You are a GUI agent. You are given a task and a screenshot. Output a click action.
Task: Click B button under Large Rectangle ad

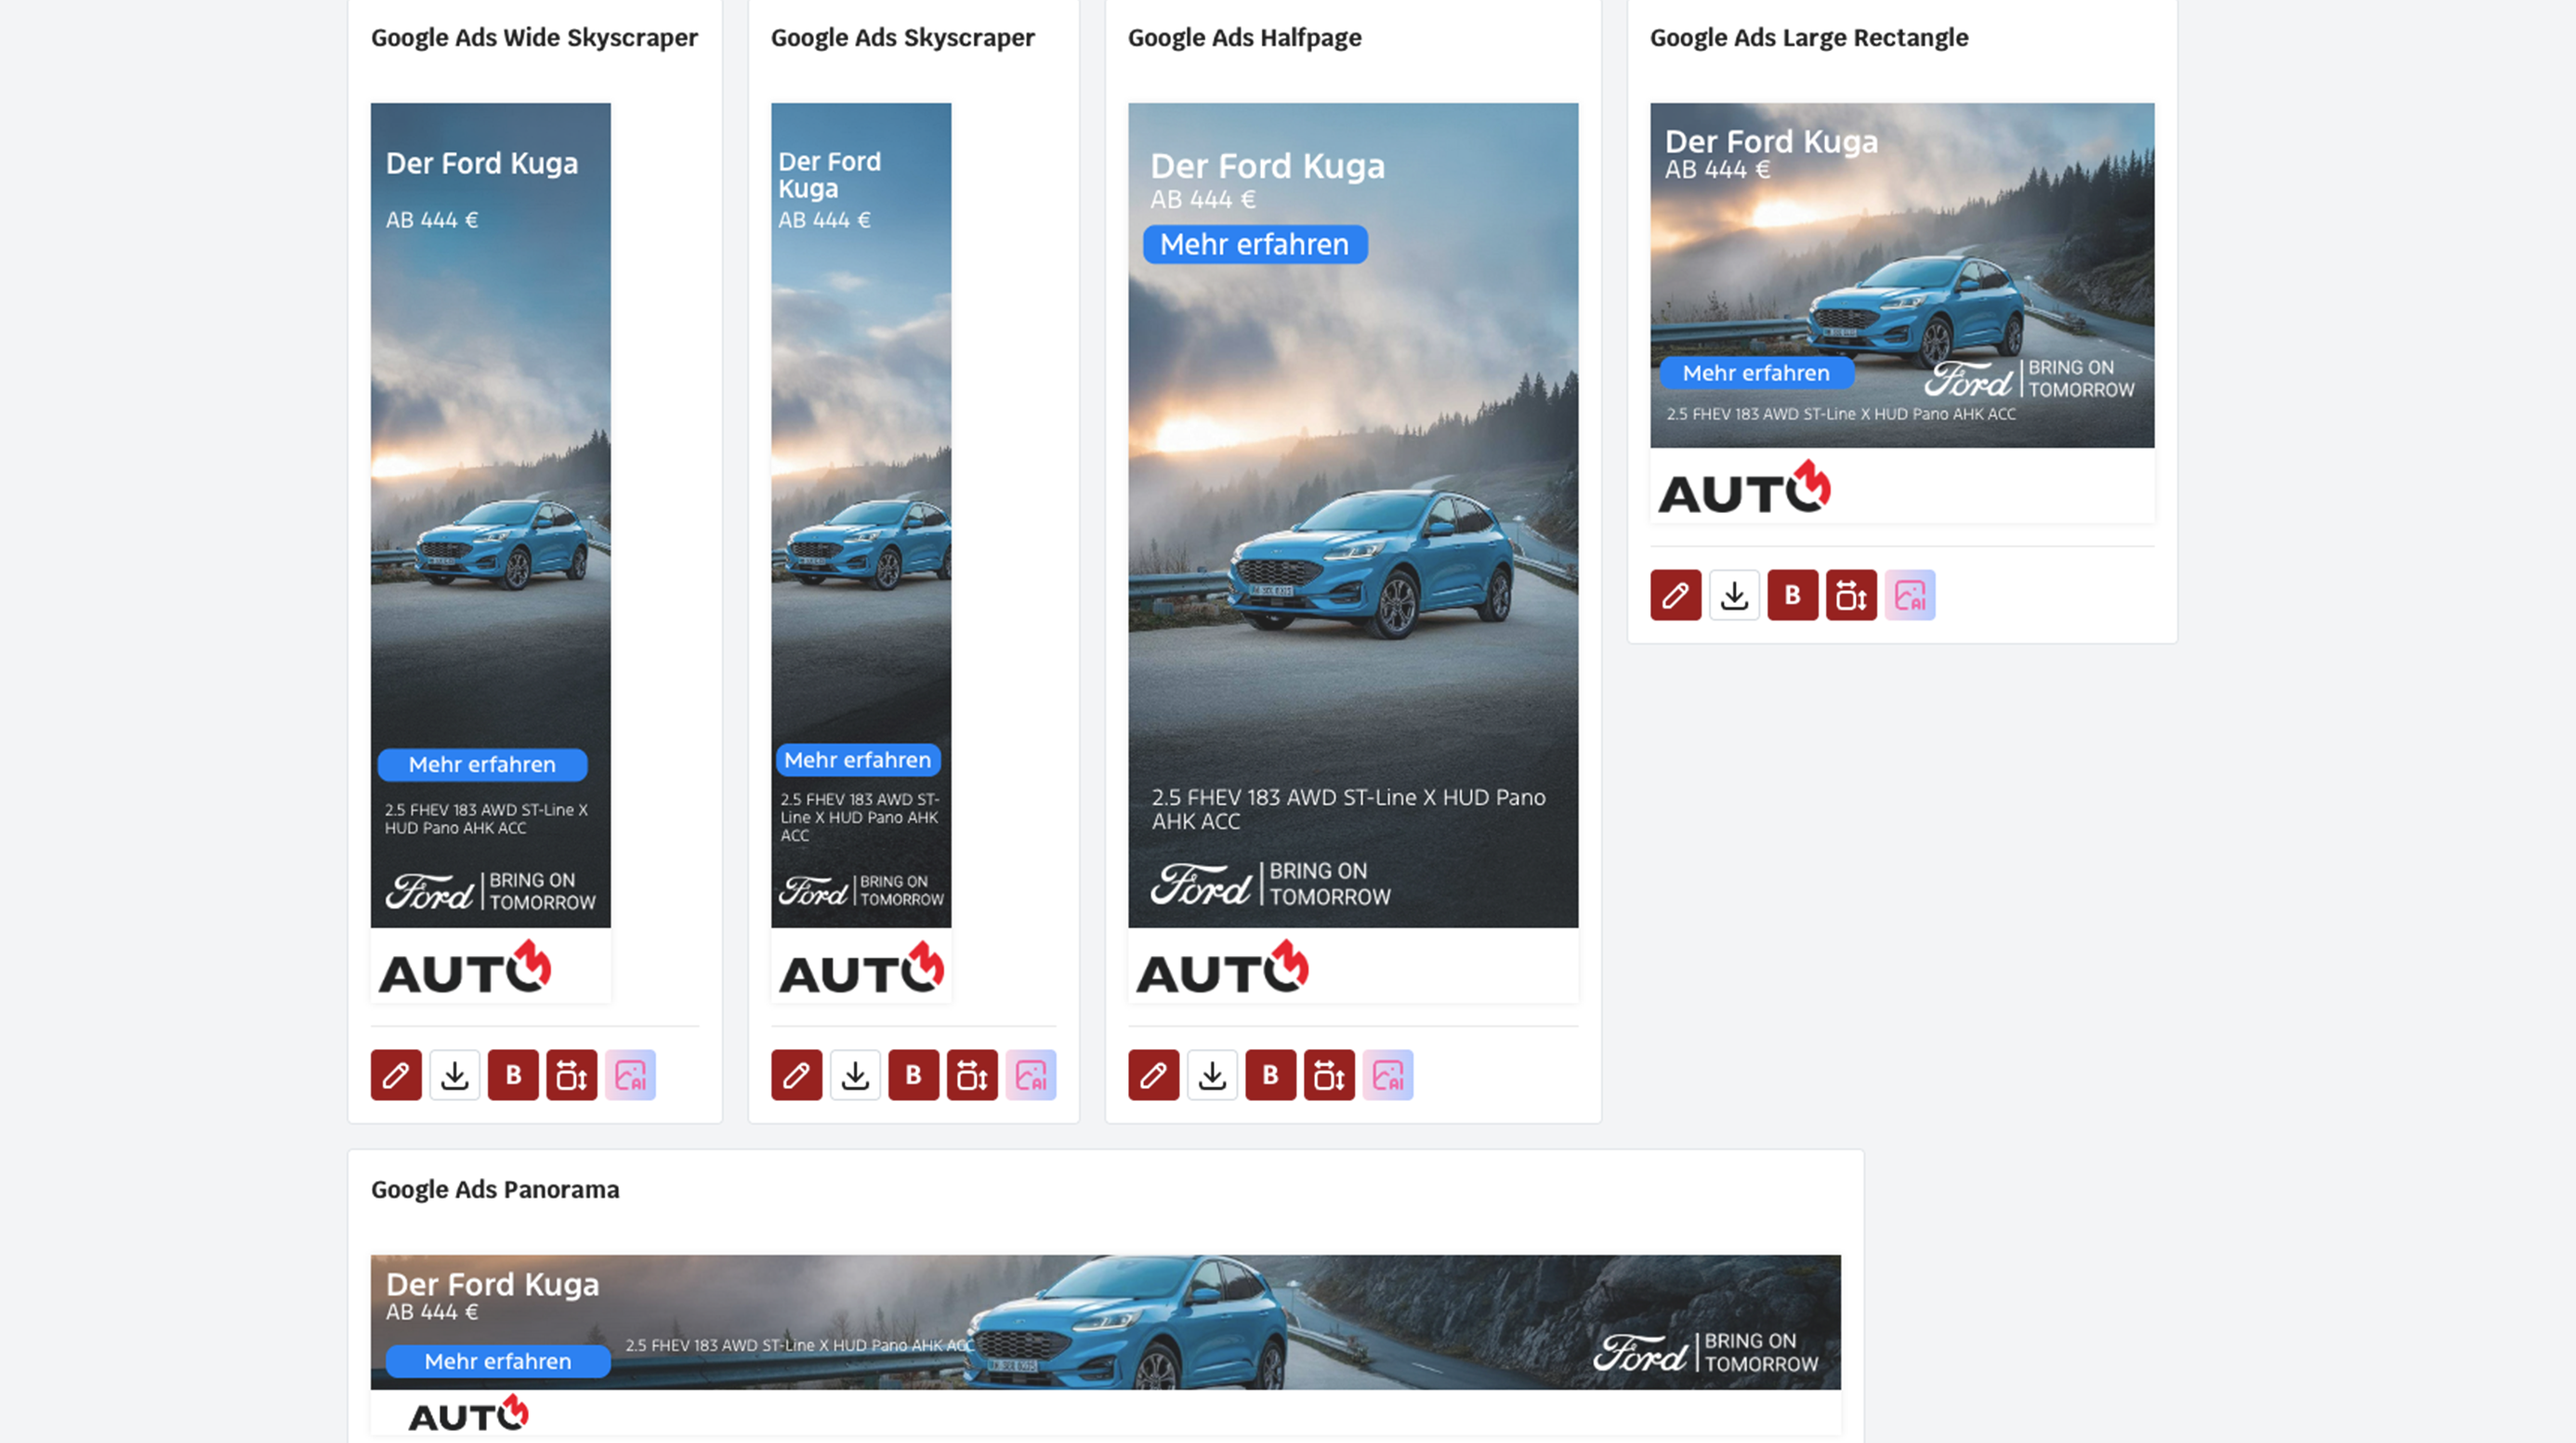pos(1792,595)
